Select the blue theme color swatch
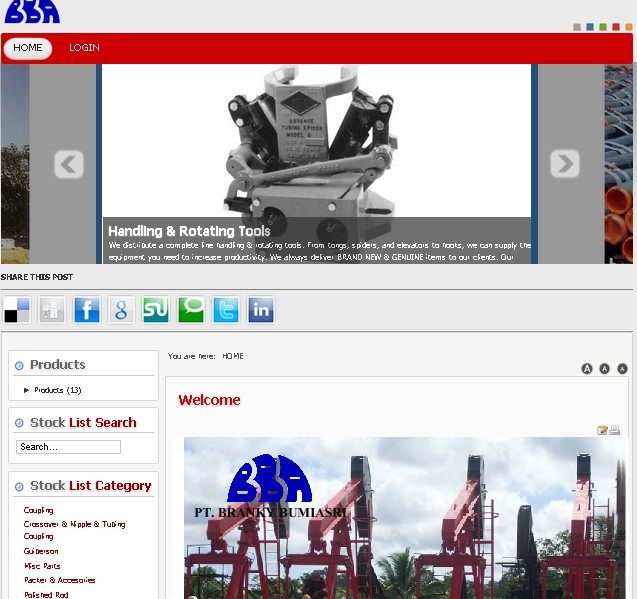Viewport: 637px width, 599px height. [x=590, y=27]
